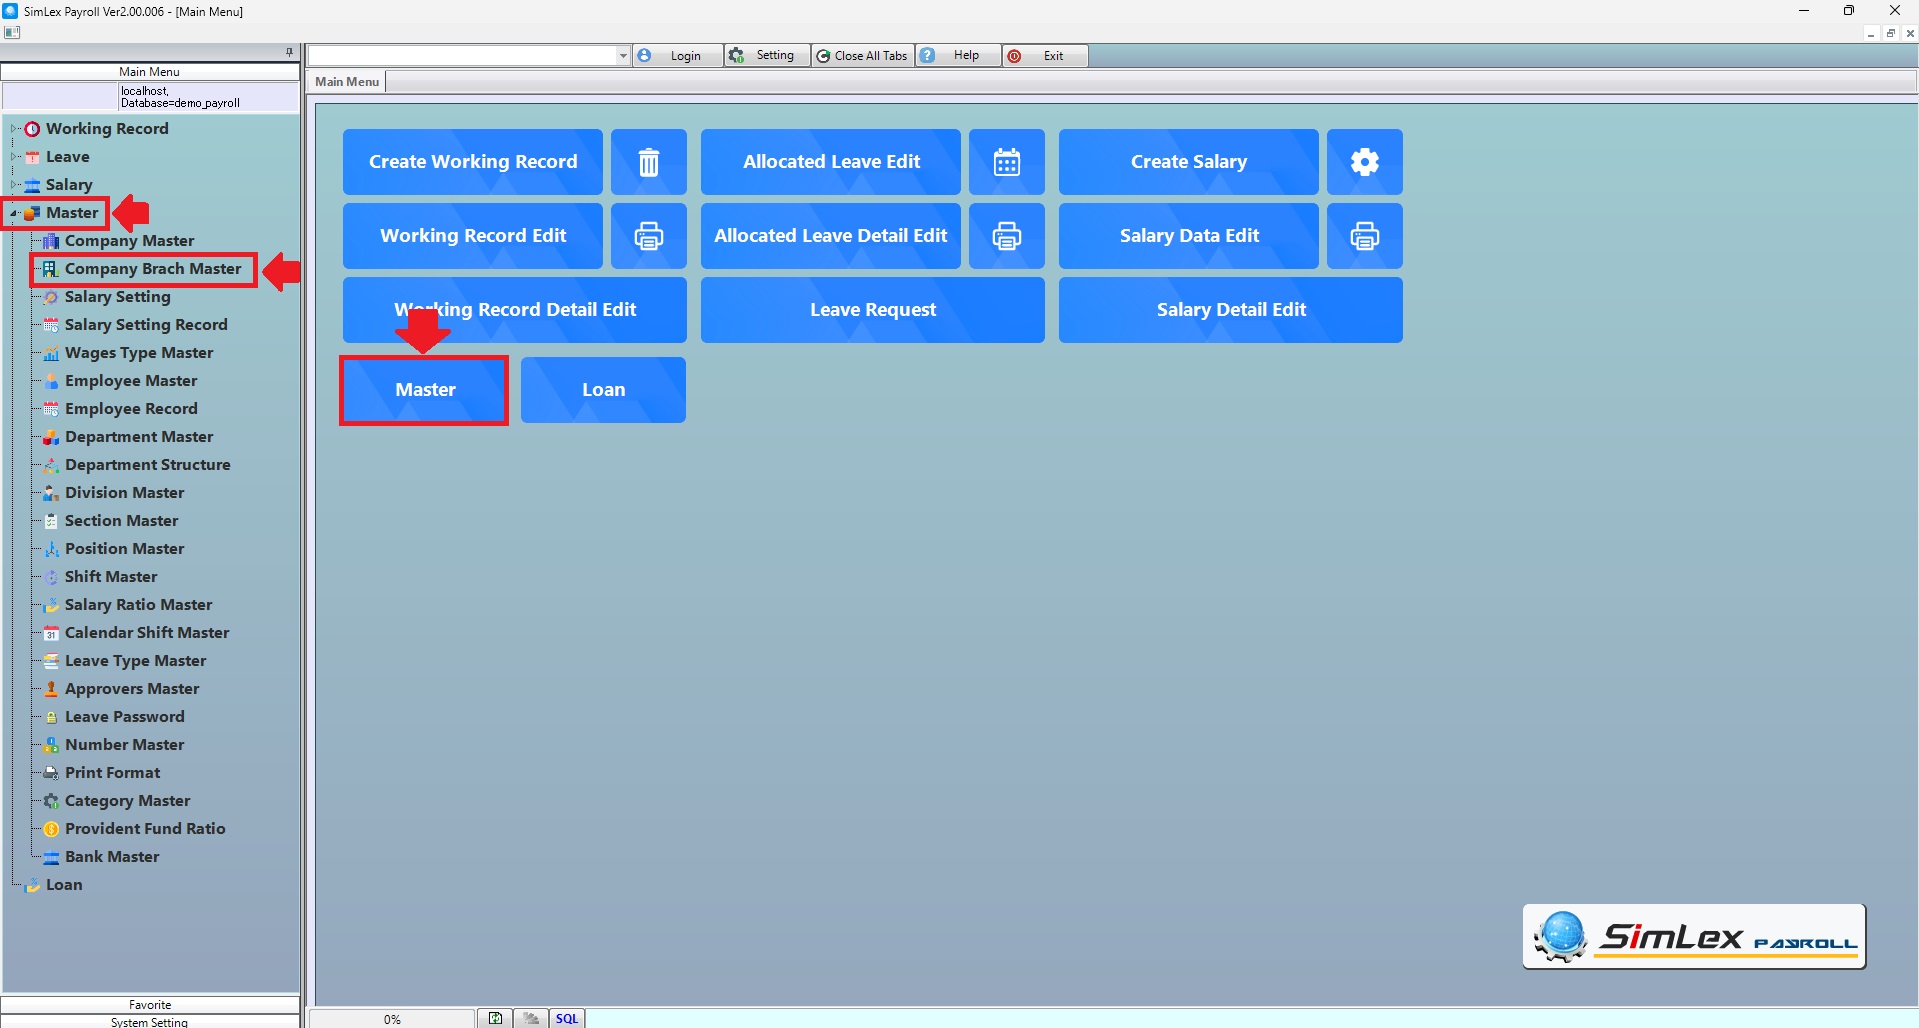Expand the Salary tree node
Image resolution: width=1919 pixels, height=1028 pixels.
point(14,185)
